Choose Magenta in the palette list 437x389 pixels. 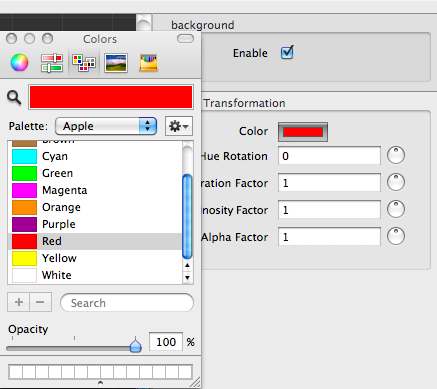95,190
